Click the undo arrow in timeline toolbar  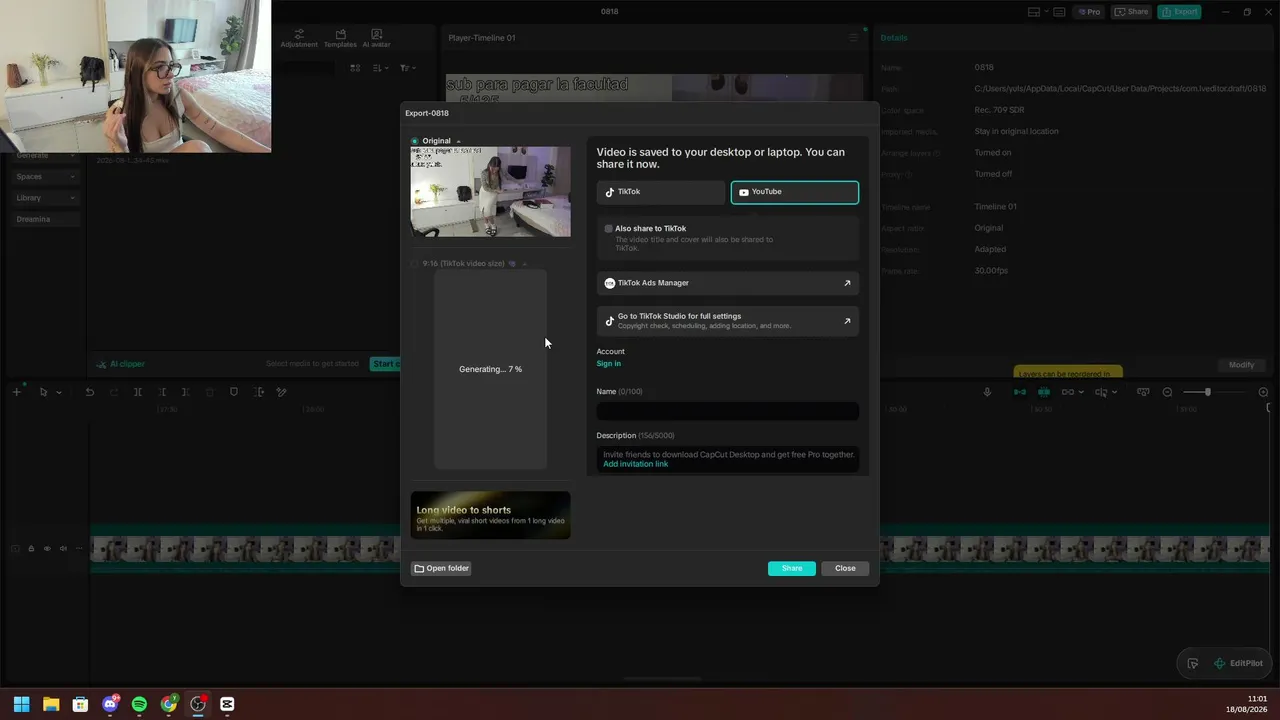click(x=89, y=392)
